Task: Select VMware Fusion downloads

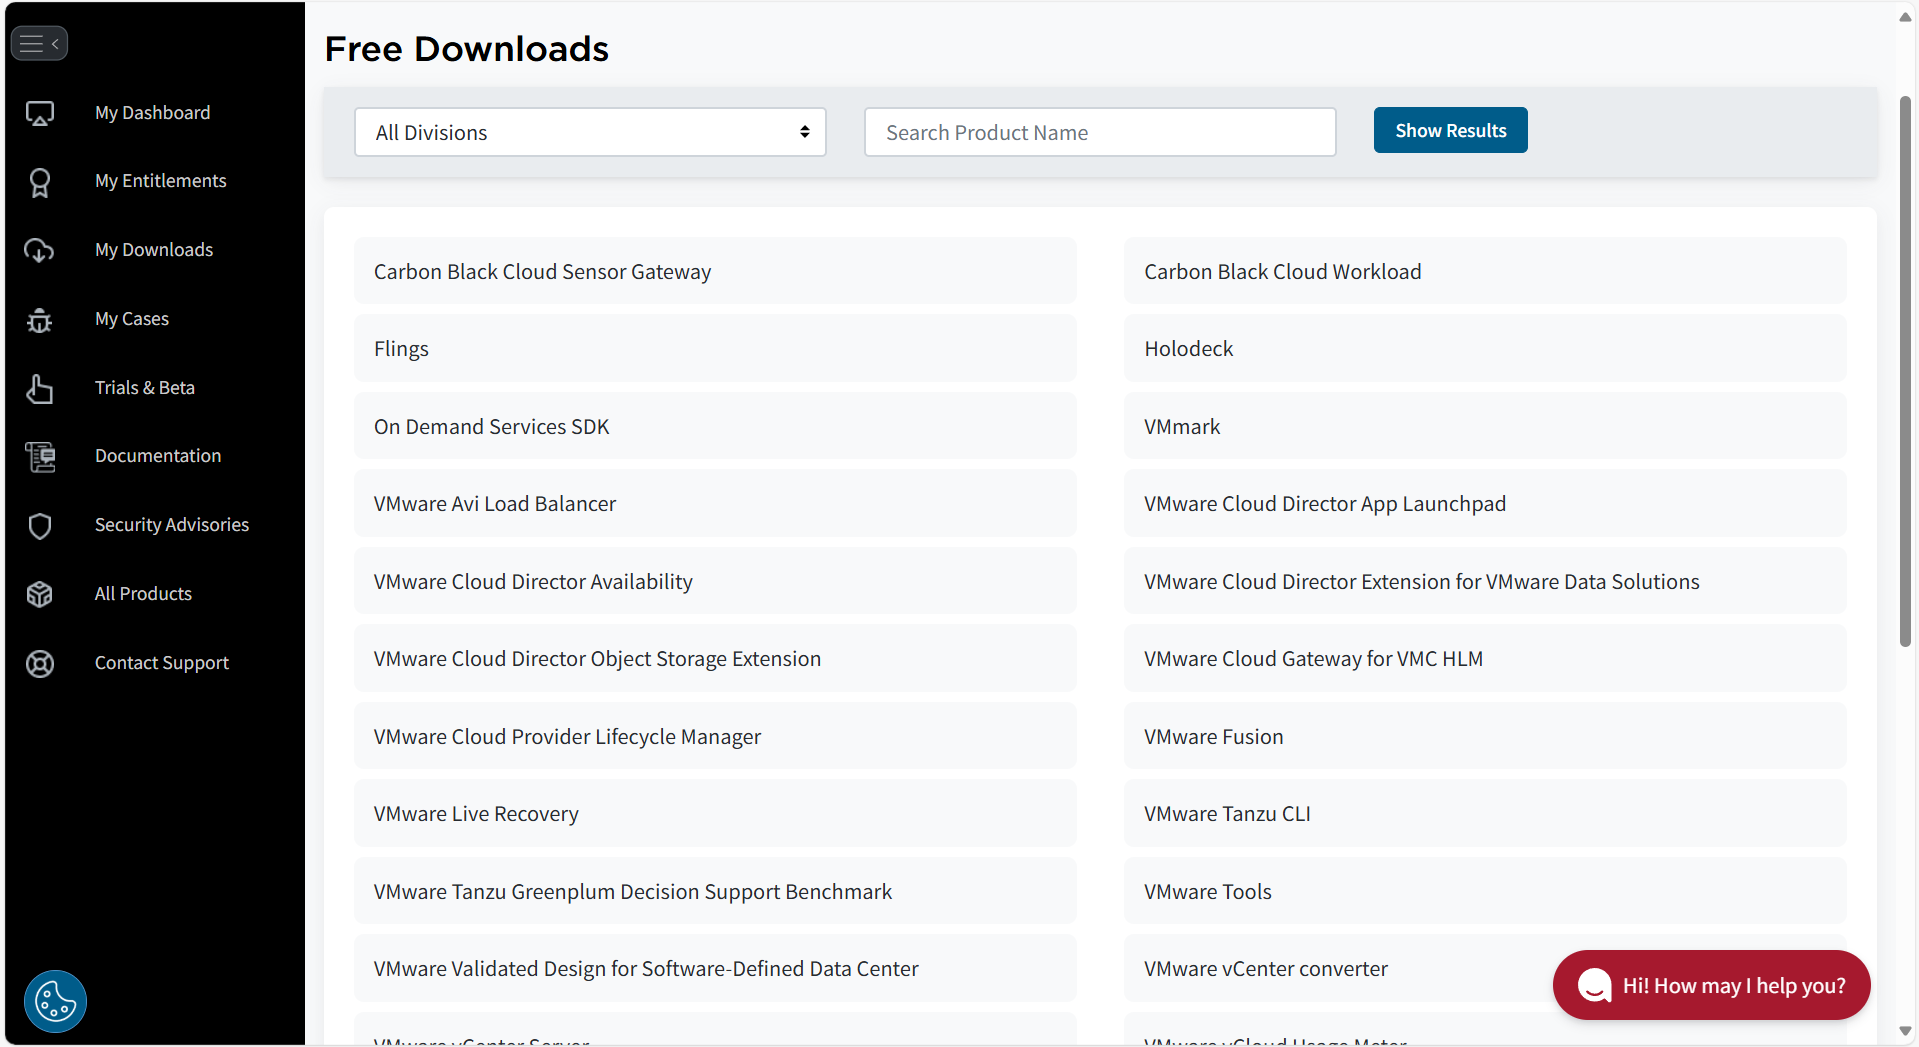Action: (1485, 736)
